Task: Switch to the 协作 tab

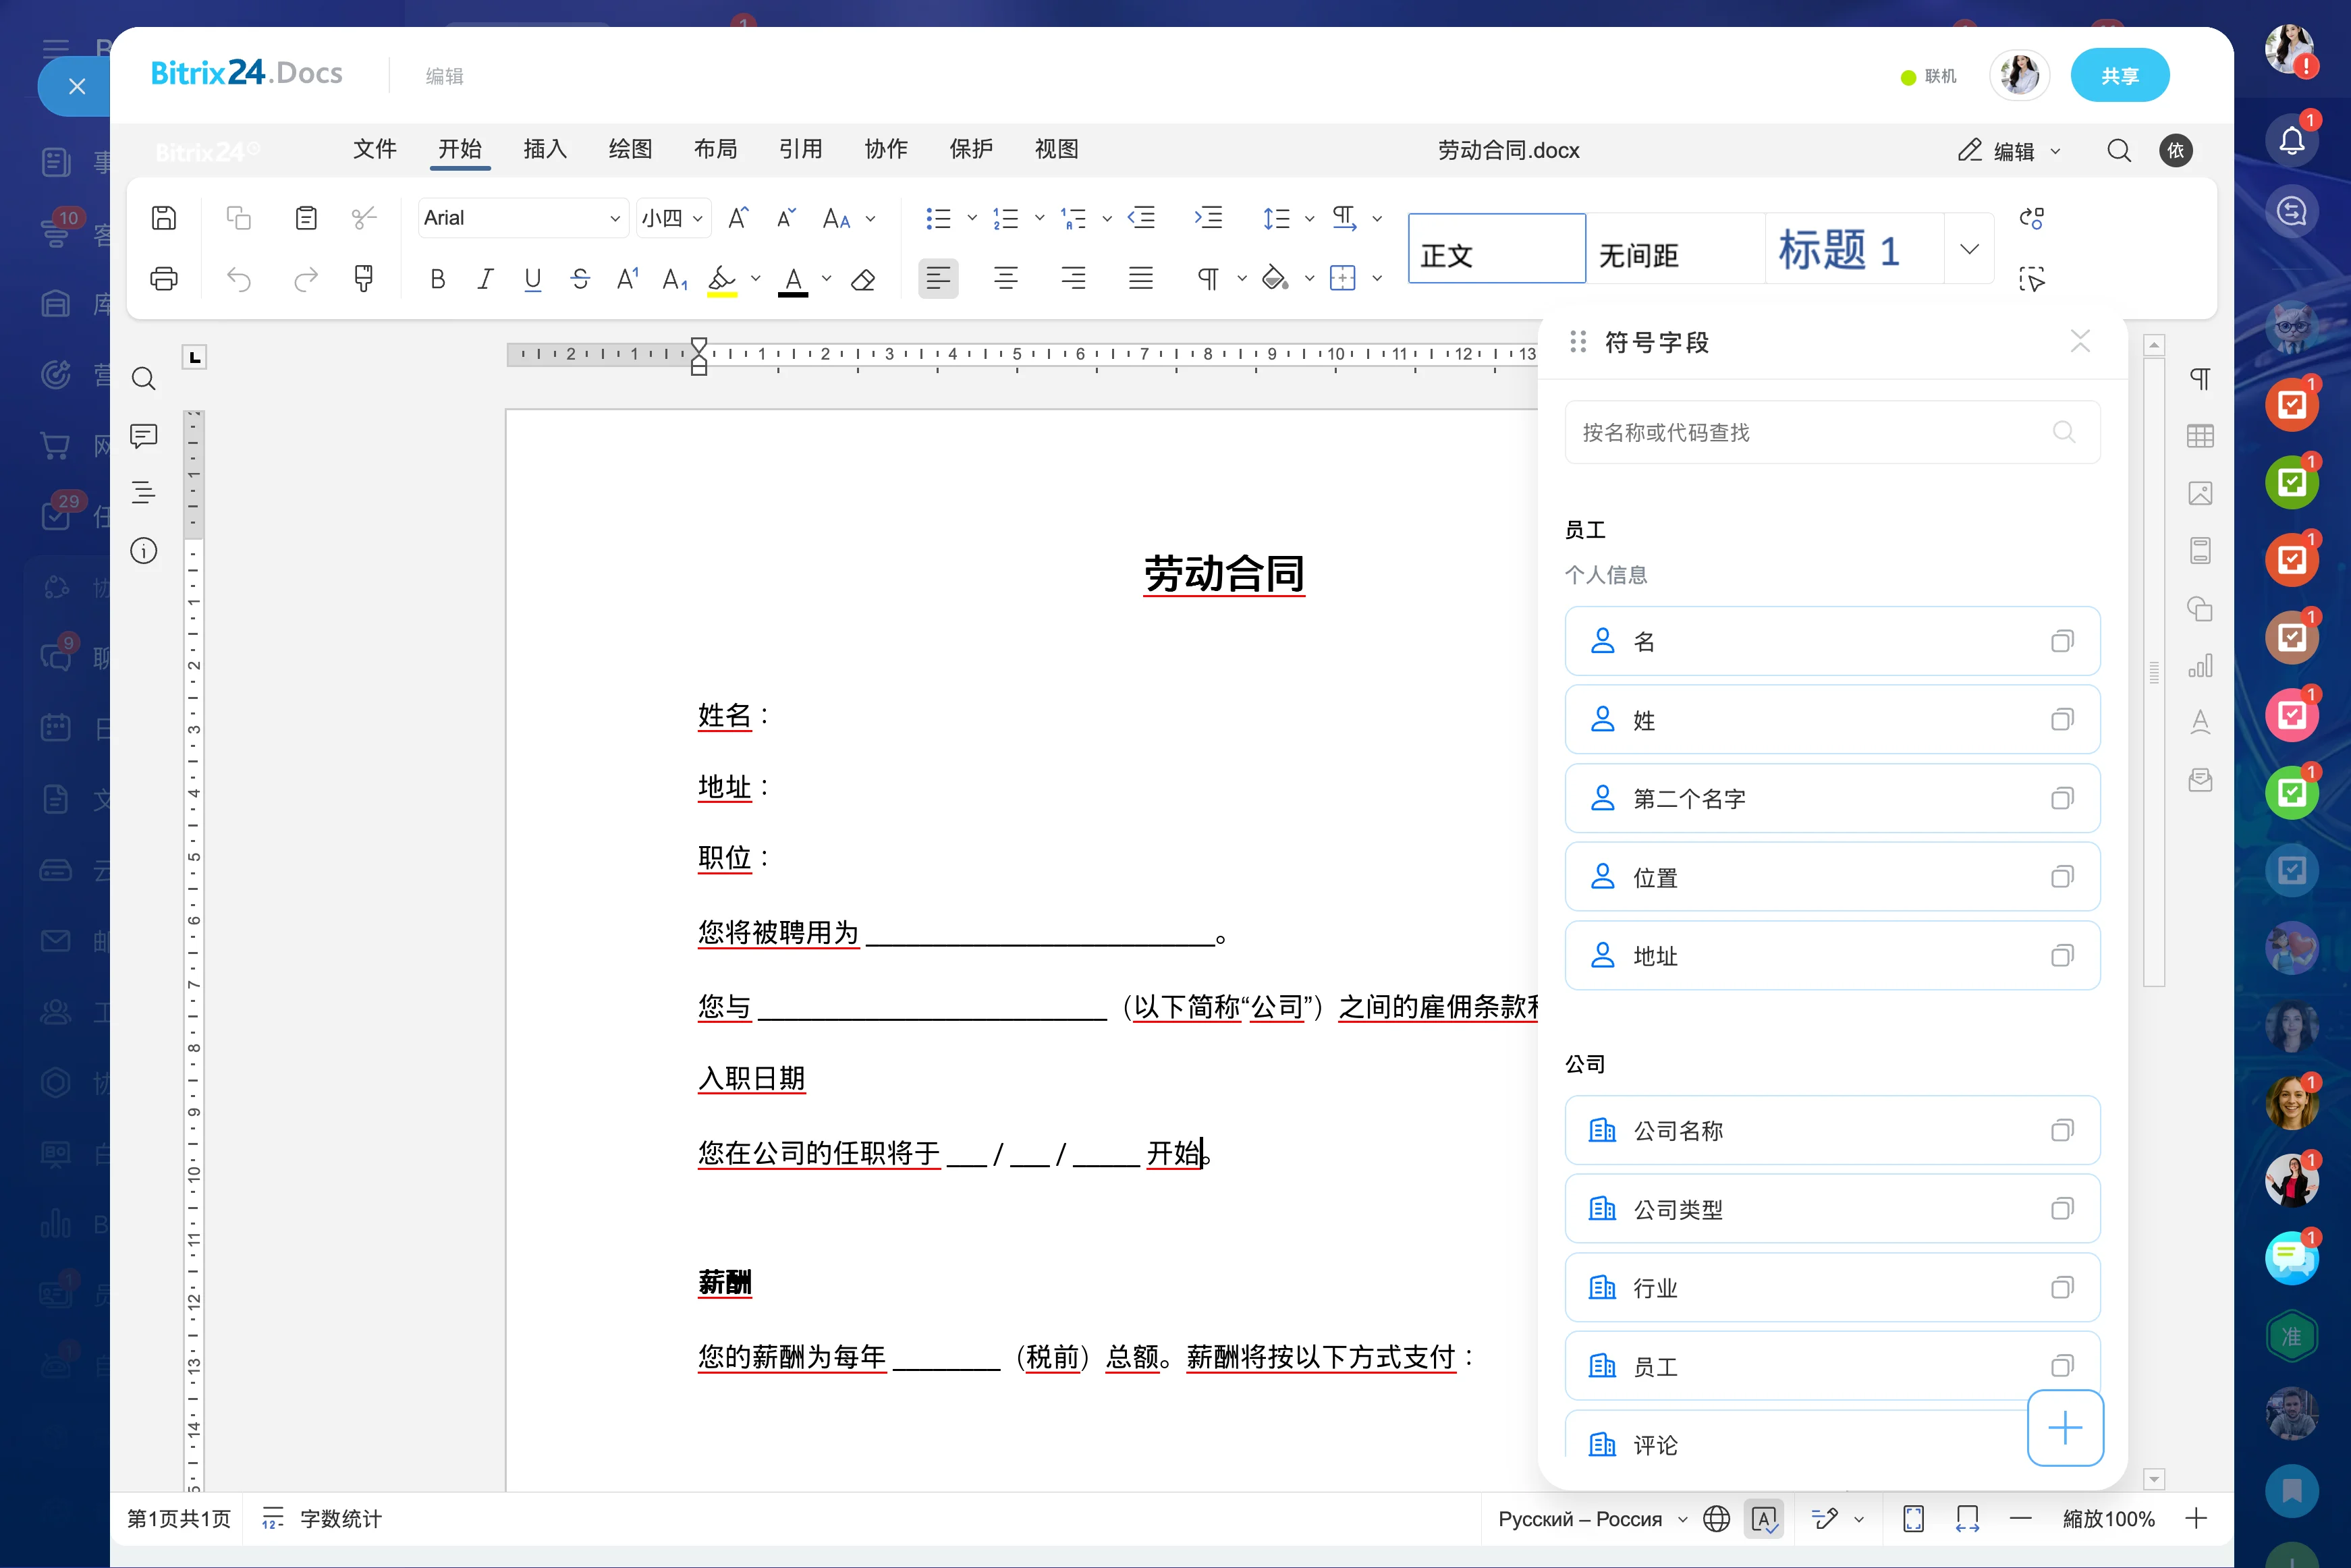Action: (886, 149)
